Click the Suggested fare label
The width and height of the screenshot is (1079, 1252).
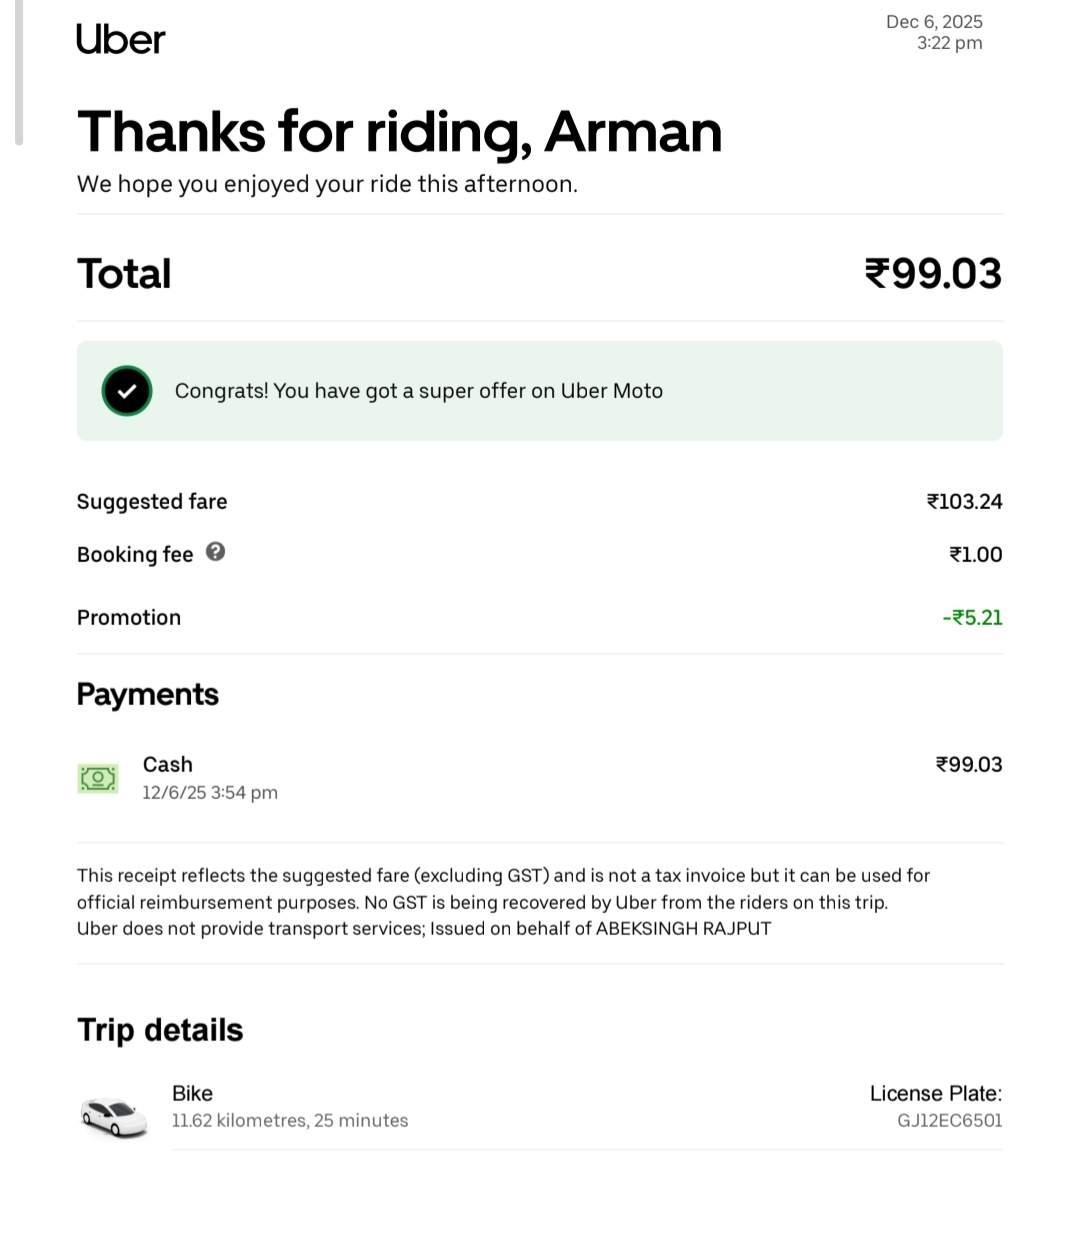[152, 502]
